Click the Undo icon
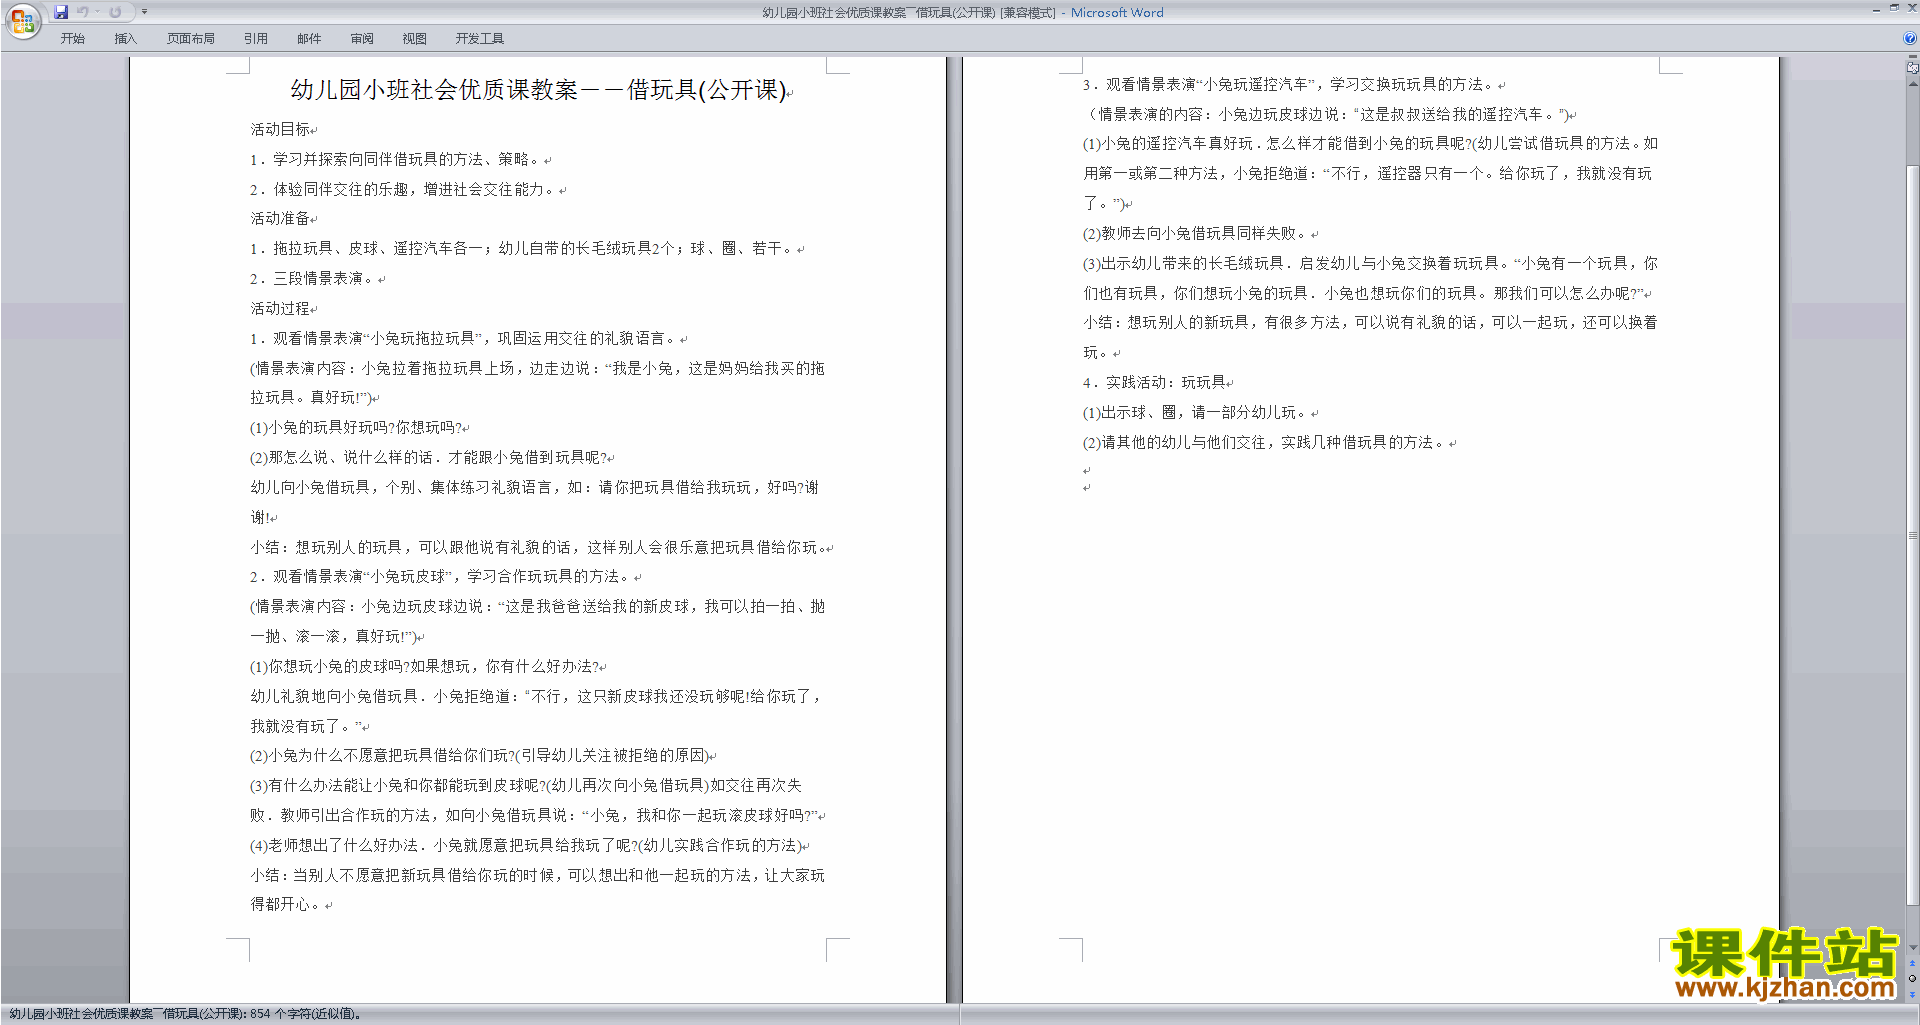The width and height of the screenshot is (1920, 1025). point(83,12)
